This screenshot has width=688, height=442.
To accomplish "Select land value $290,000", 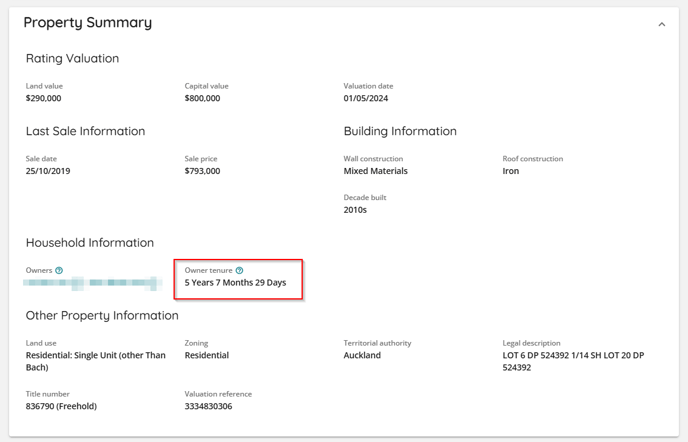I will [43, 98].
